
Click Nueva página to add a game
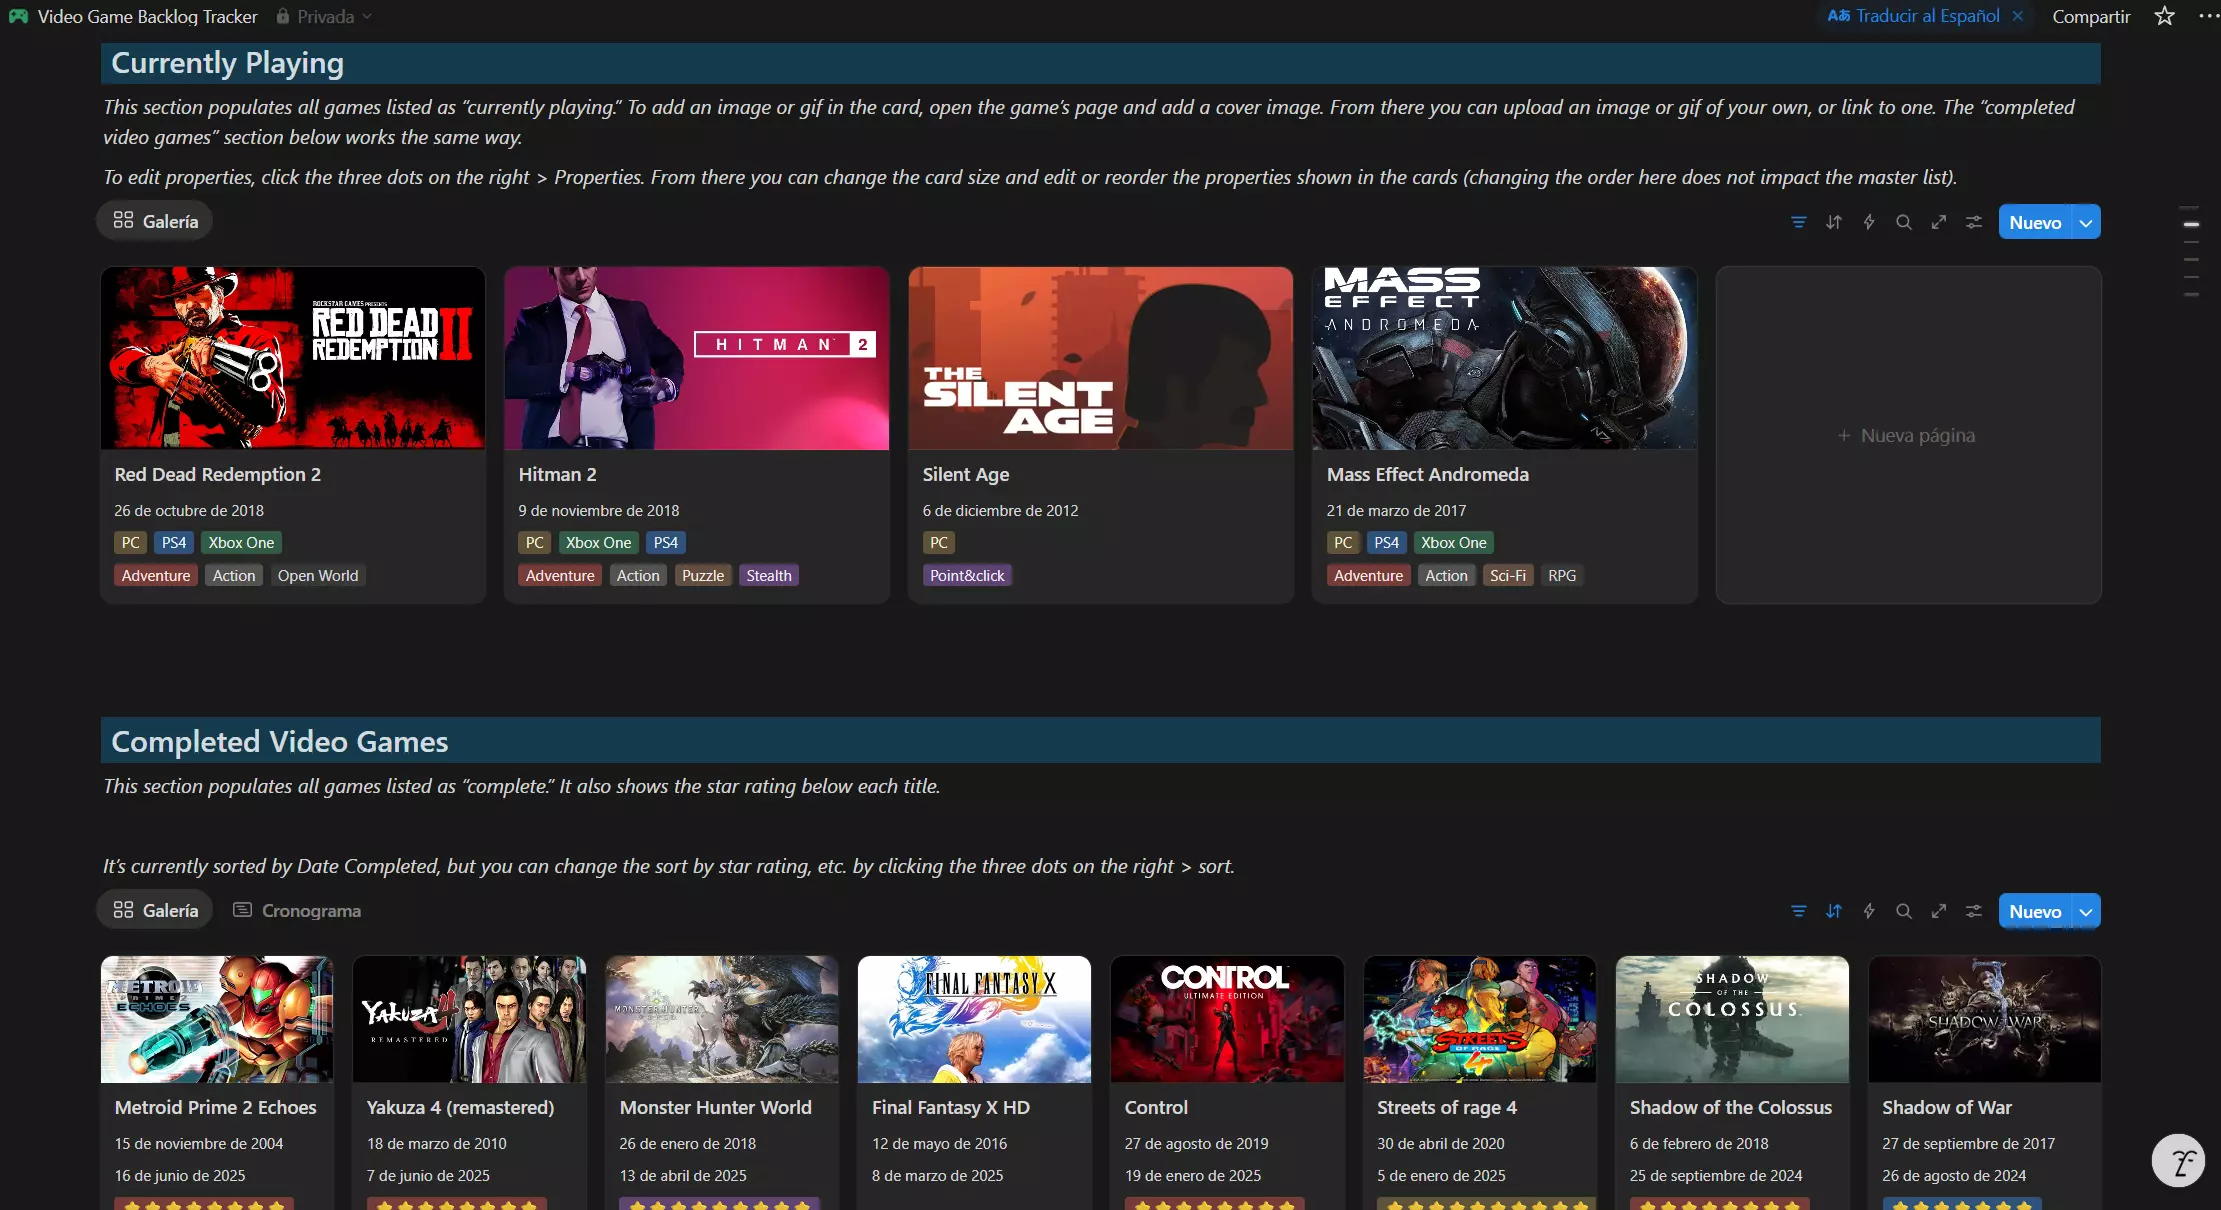click(1908, 435)
